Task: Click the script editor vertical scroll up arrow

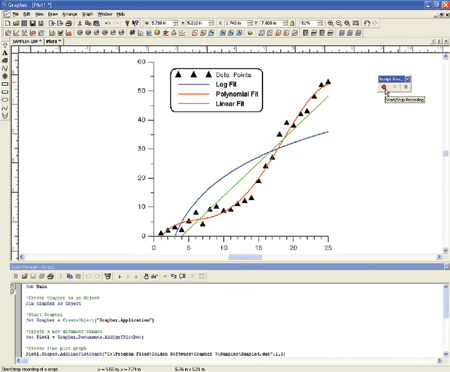Action: (446, 287)
